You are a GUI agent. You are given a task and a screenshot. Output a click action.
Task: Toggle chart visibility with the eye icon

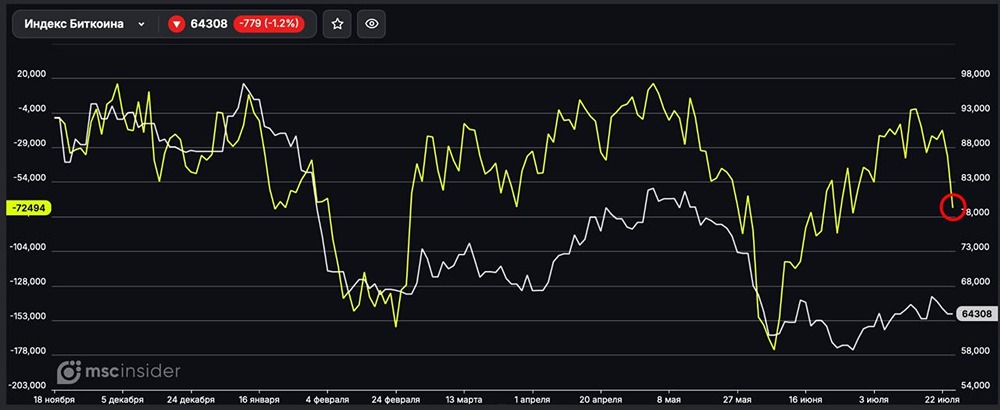point(372,24)
